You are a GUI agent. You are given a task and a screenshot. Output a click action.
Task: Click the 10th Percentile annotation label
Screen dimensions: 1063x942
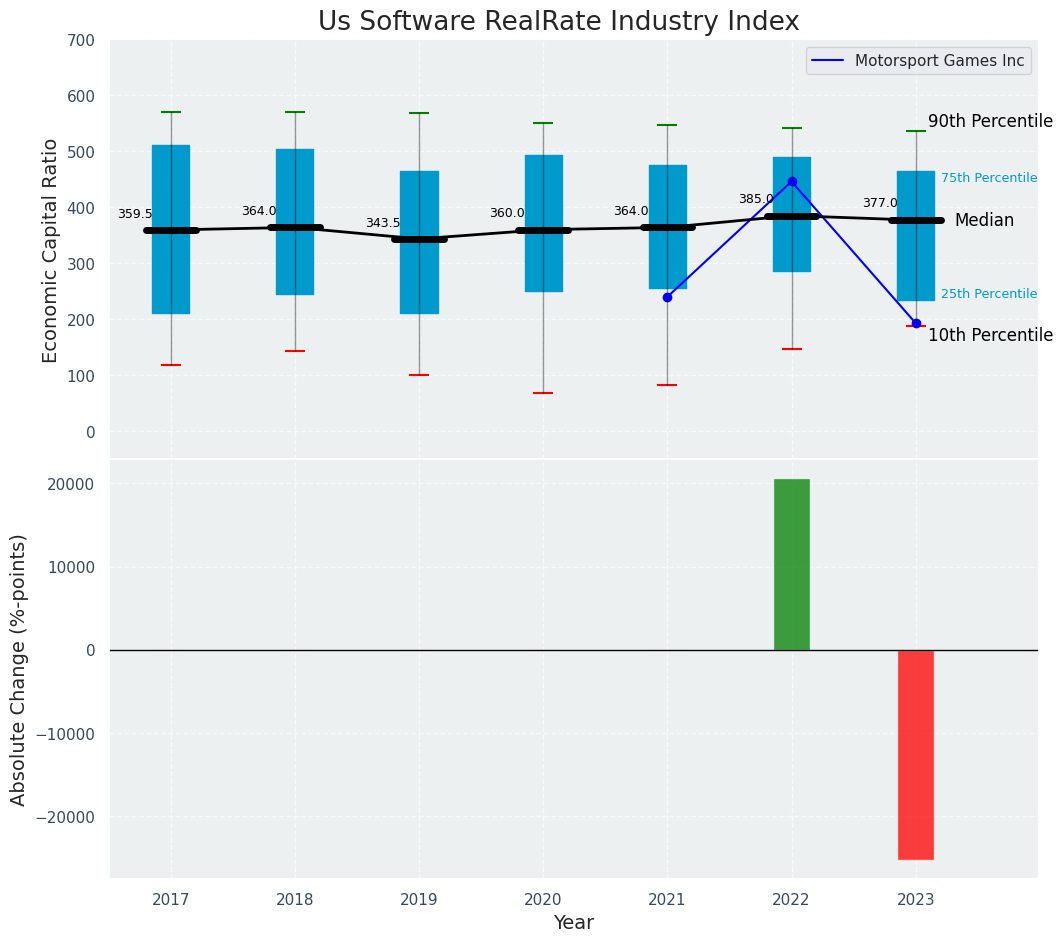[x=989, y=335]
